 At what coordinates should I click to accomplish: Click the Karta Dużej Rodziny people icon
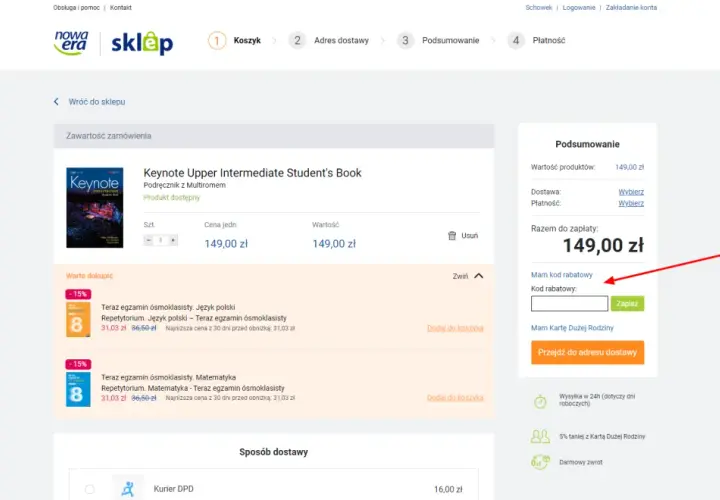(x=540, y=436)
